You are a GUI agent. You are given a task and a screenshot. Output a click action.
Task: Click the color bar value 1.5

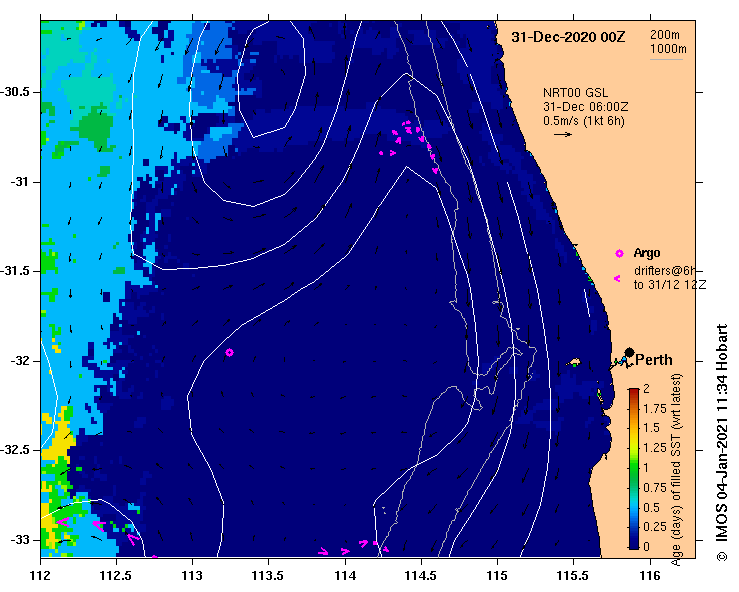point(652,428)
